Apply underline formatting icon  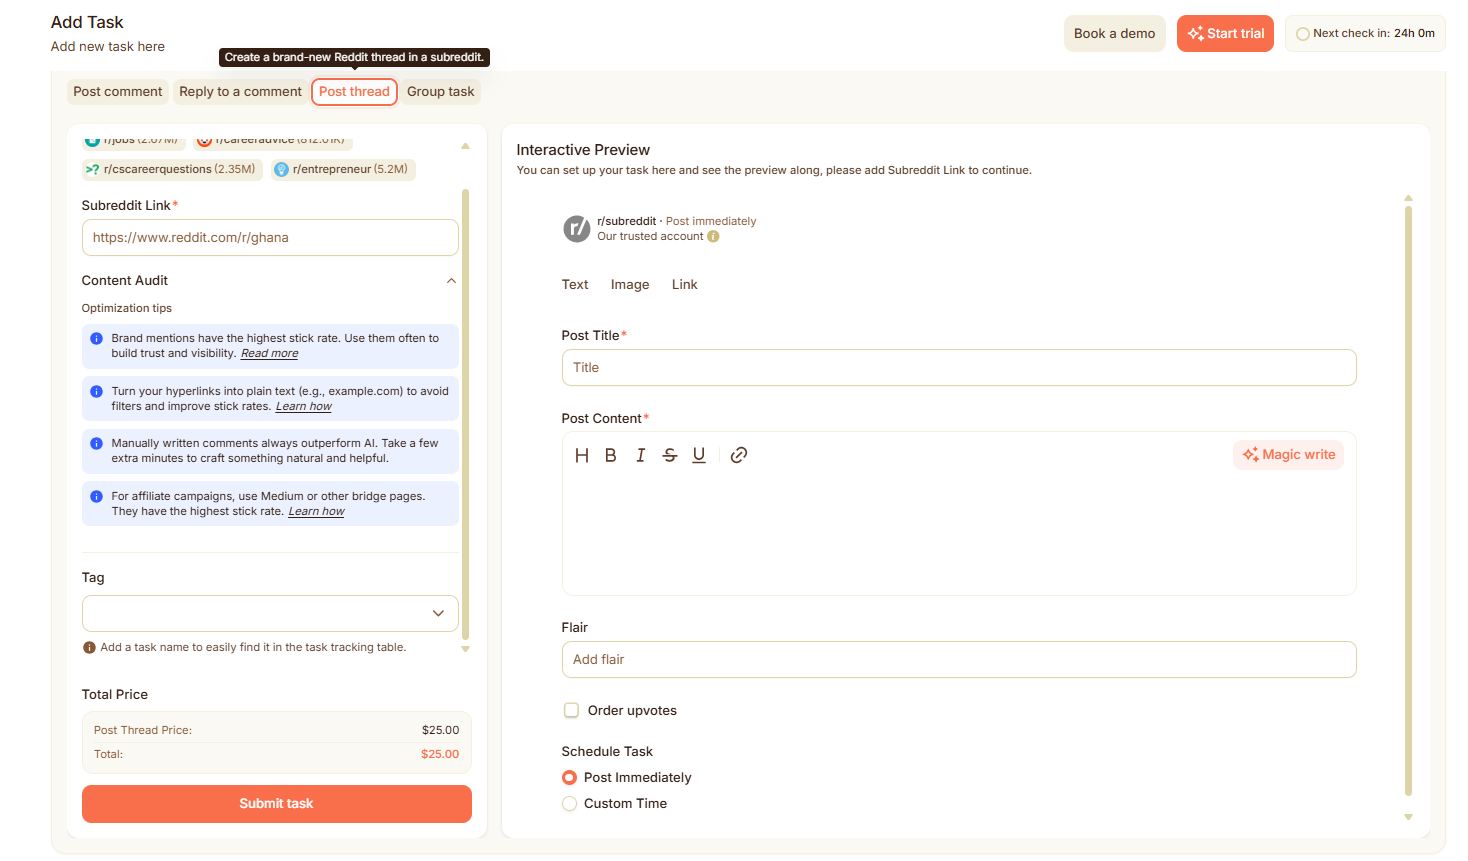(x=699, y=455)
